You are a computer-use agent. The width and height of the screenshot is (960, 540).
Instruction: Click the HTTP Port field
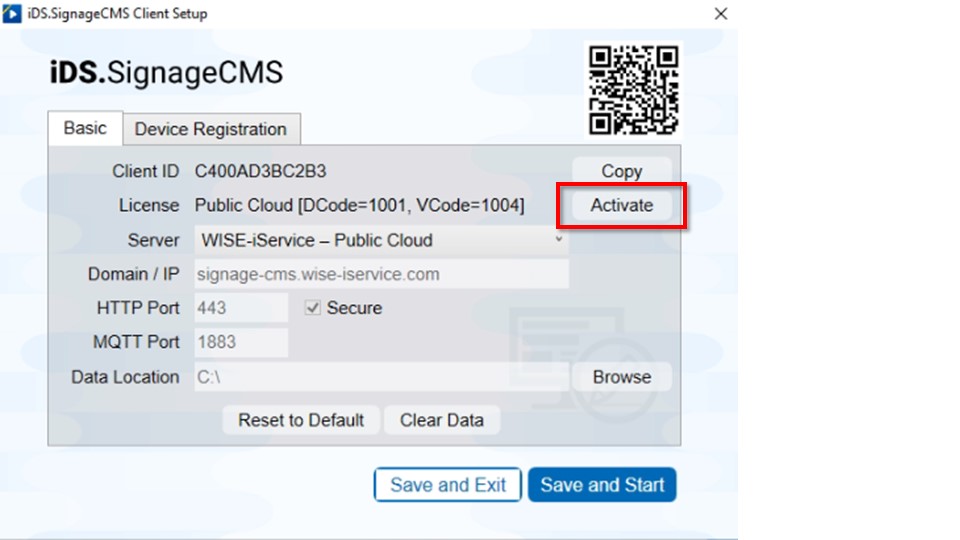240,308
